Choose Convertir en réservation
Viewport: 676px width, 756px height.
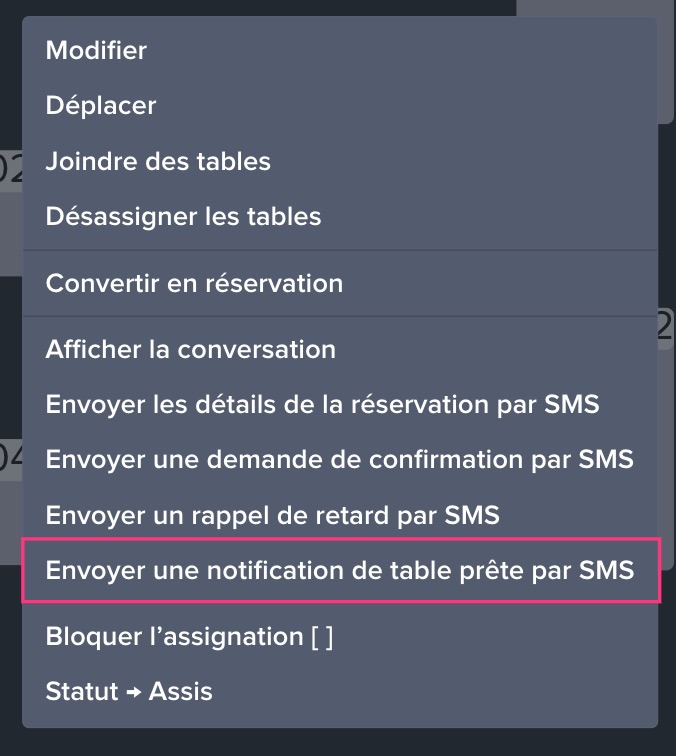(194, 283)
